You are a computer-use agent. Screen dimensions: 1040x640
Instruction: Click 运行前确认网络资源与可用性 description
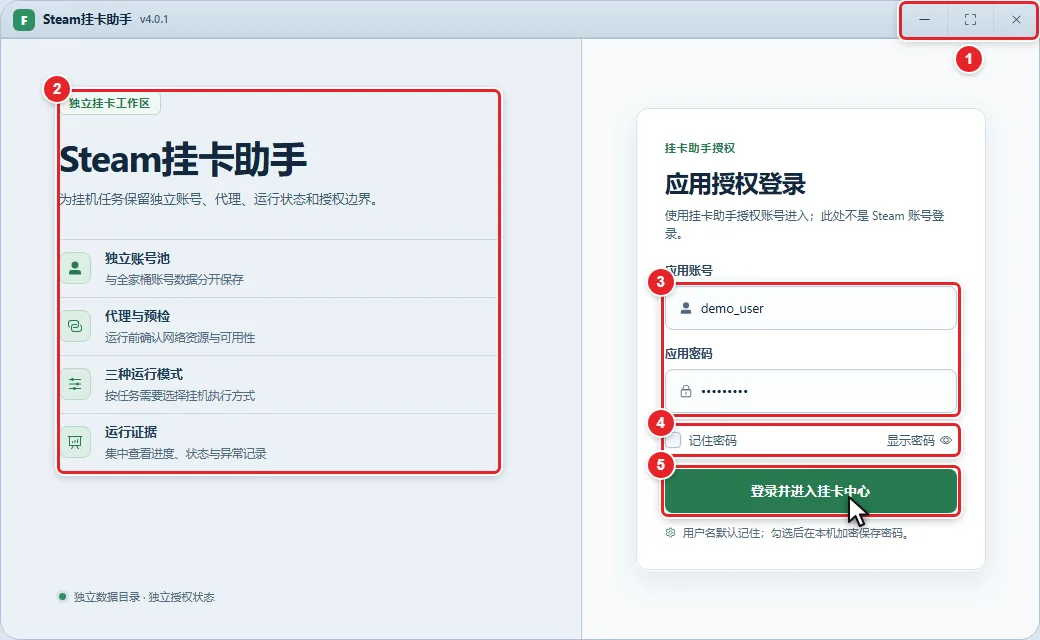[180, 338]
